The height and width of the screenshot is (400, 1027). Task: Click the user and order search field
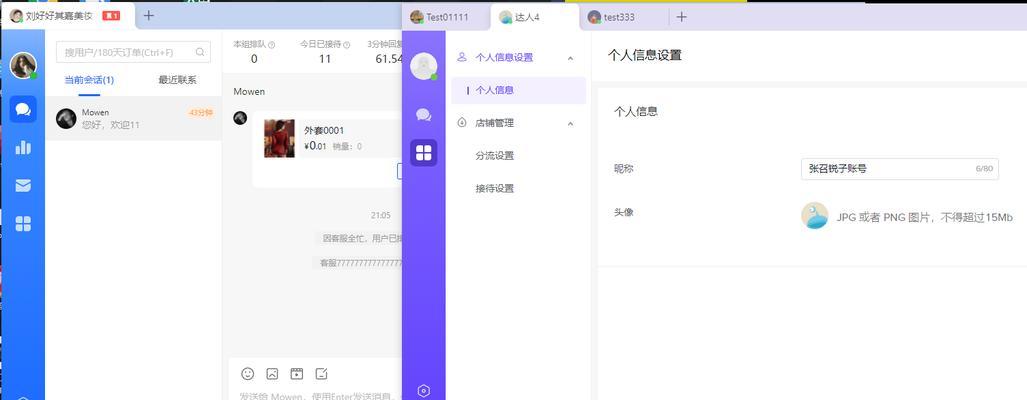pos(133,52)
